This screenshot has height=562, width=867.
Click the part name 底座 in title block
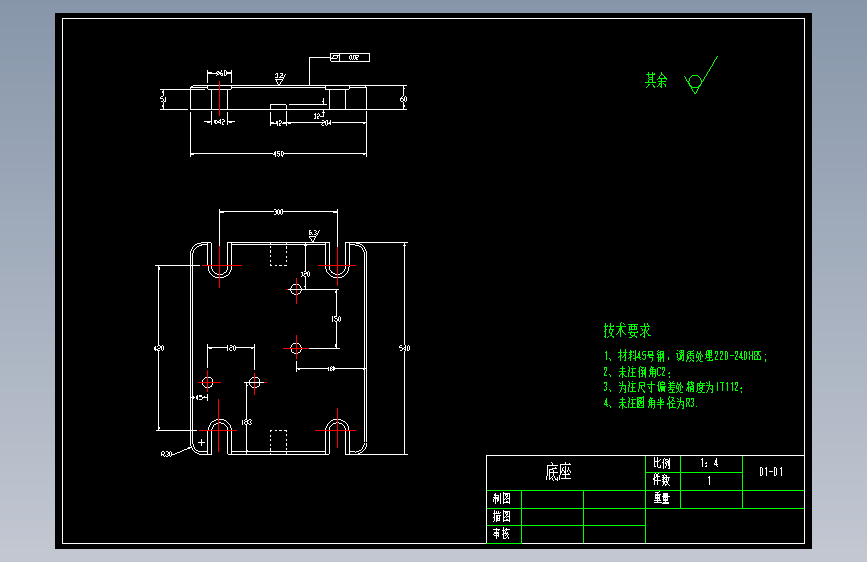558,472
